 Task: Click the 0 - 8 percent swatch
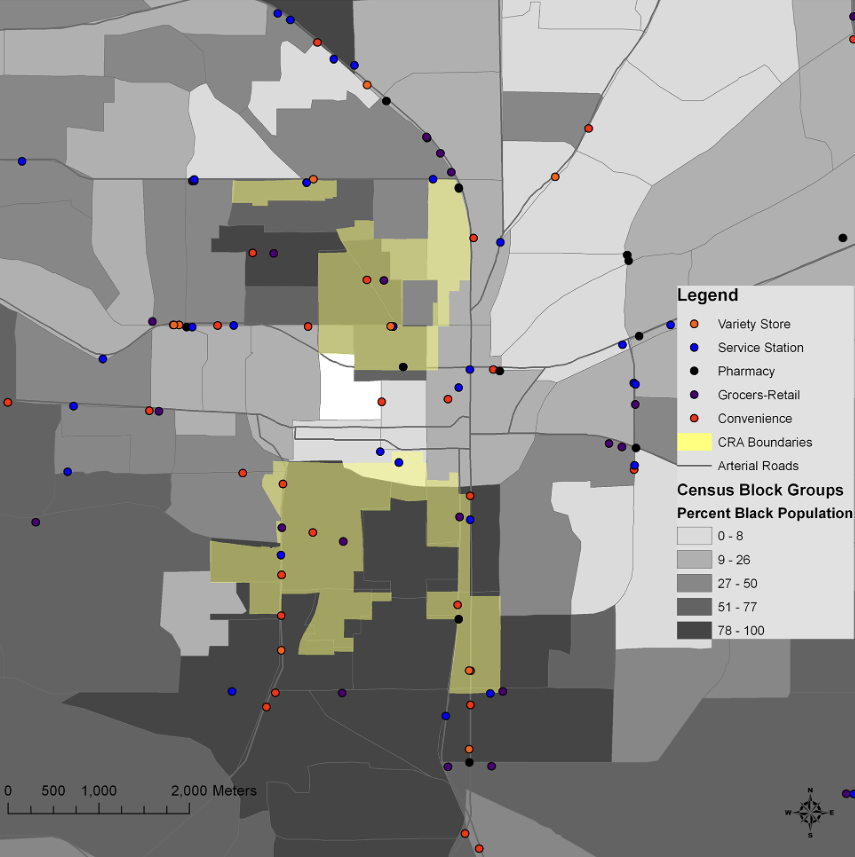[x=694, y=536]
